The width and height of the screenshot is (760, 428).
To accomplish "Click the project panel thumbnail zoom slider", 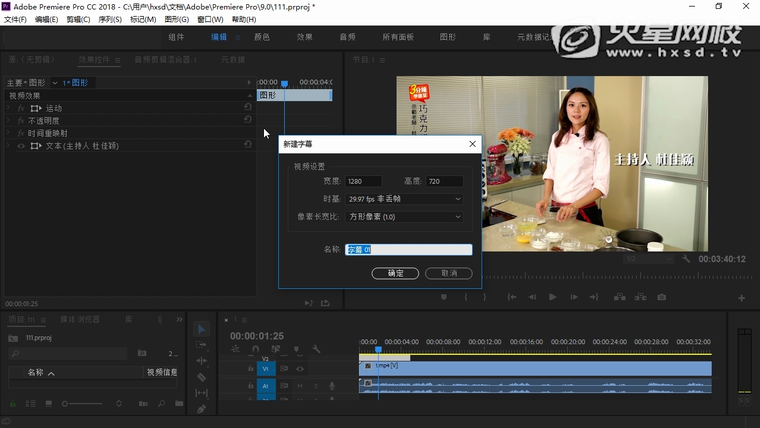I will pyautogui.click(x=67, y=403).
